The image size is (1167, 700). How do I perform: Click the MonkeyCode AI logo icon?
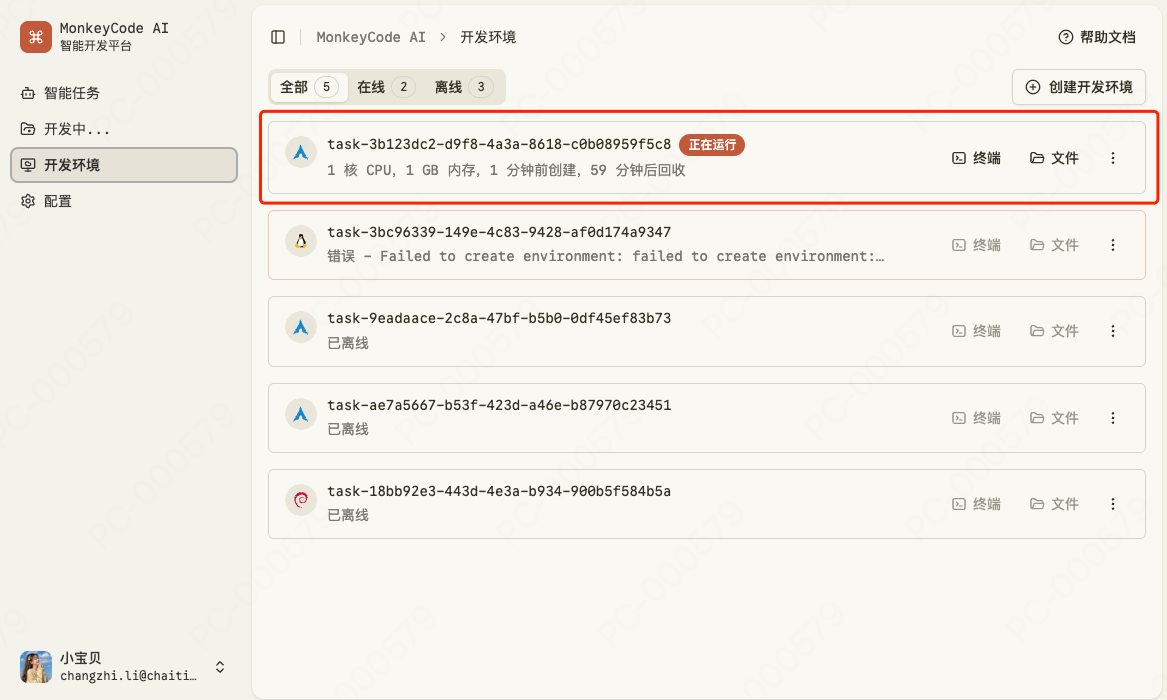pyautogui.click(x=36, y=36)
